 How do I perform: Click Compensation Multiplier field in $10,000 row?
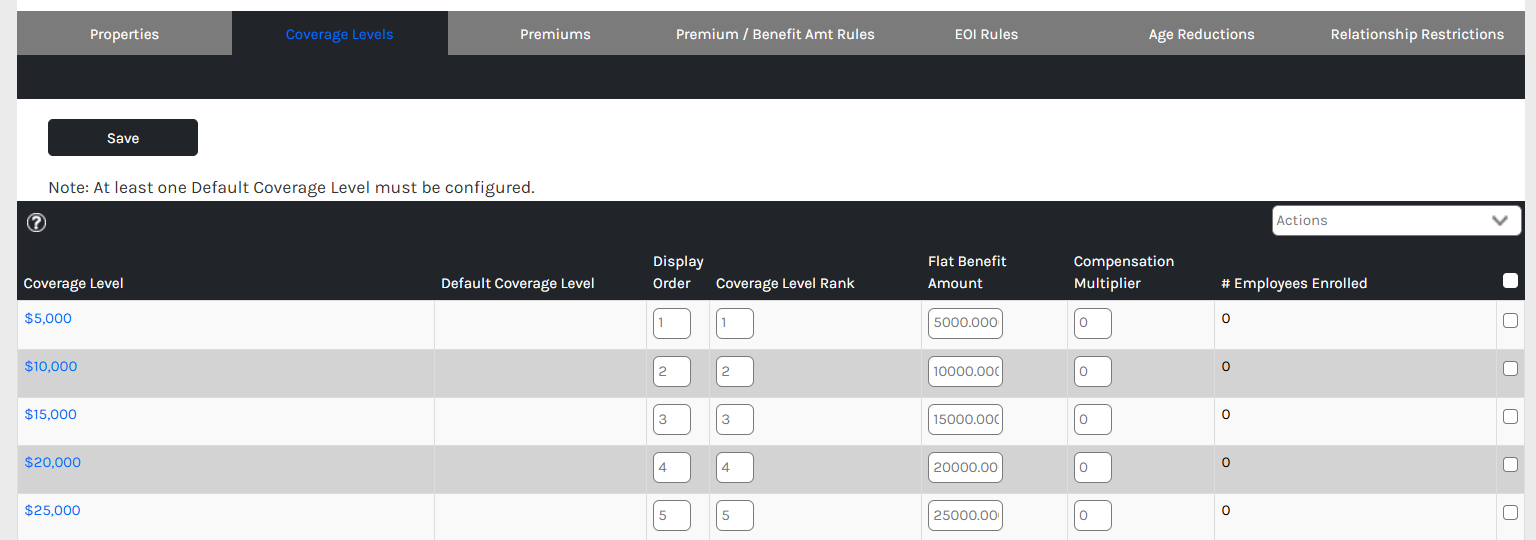[1093, 372]
